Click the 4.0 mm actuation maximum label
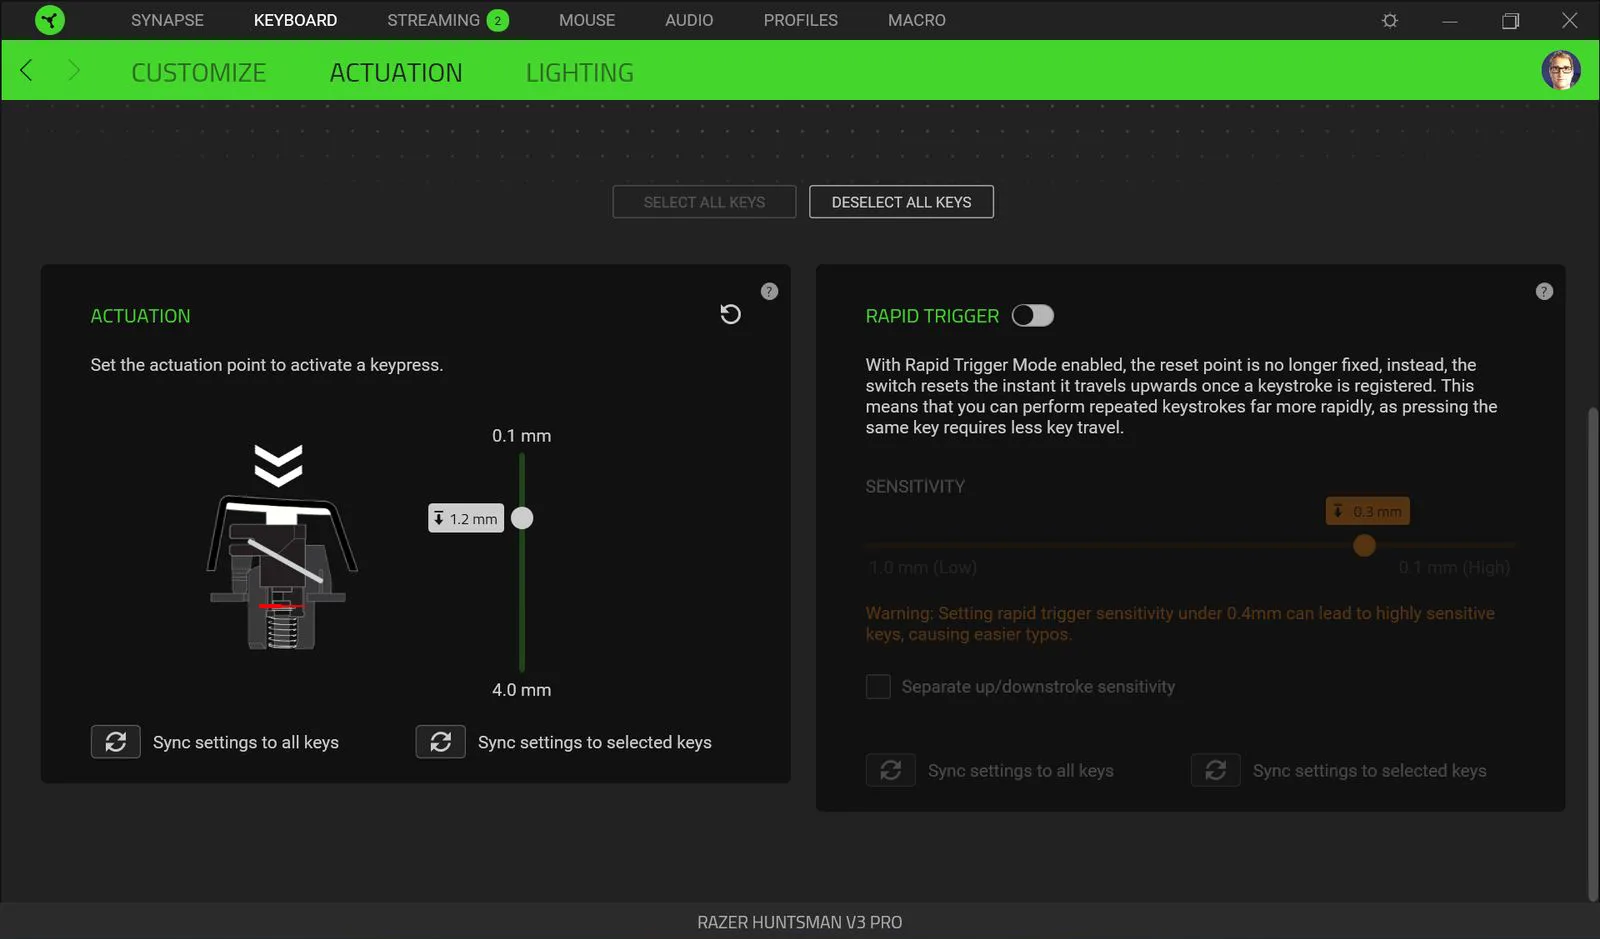 click(521, 690)
